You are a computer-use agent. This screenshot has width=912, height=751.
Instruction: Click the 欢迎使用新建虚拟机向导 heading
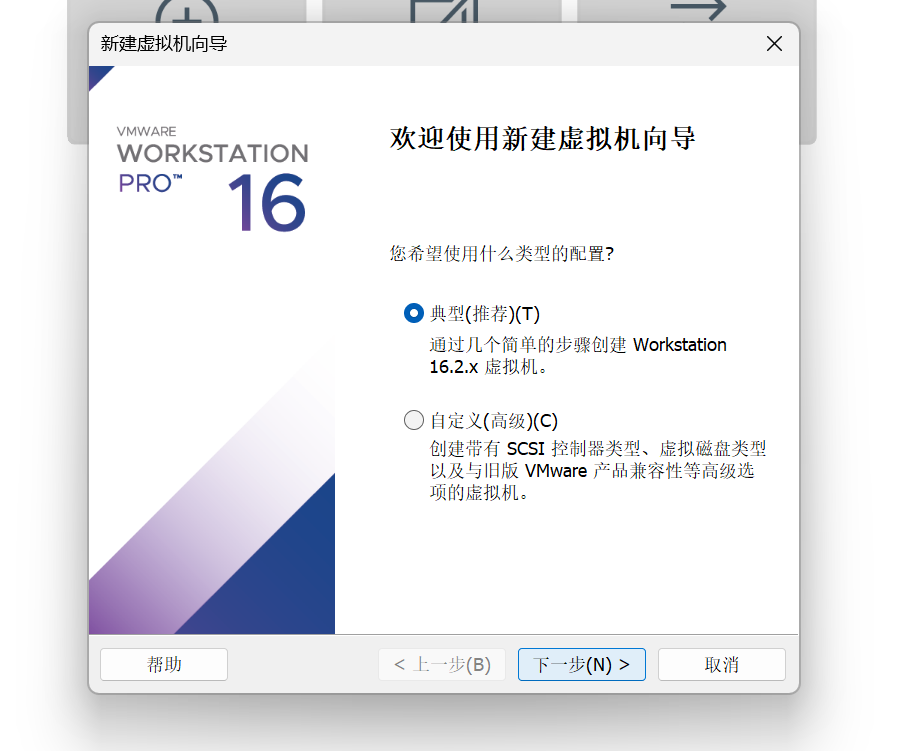pos(543,138)
